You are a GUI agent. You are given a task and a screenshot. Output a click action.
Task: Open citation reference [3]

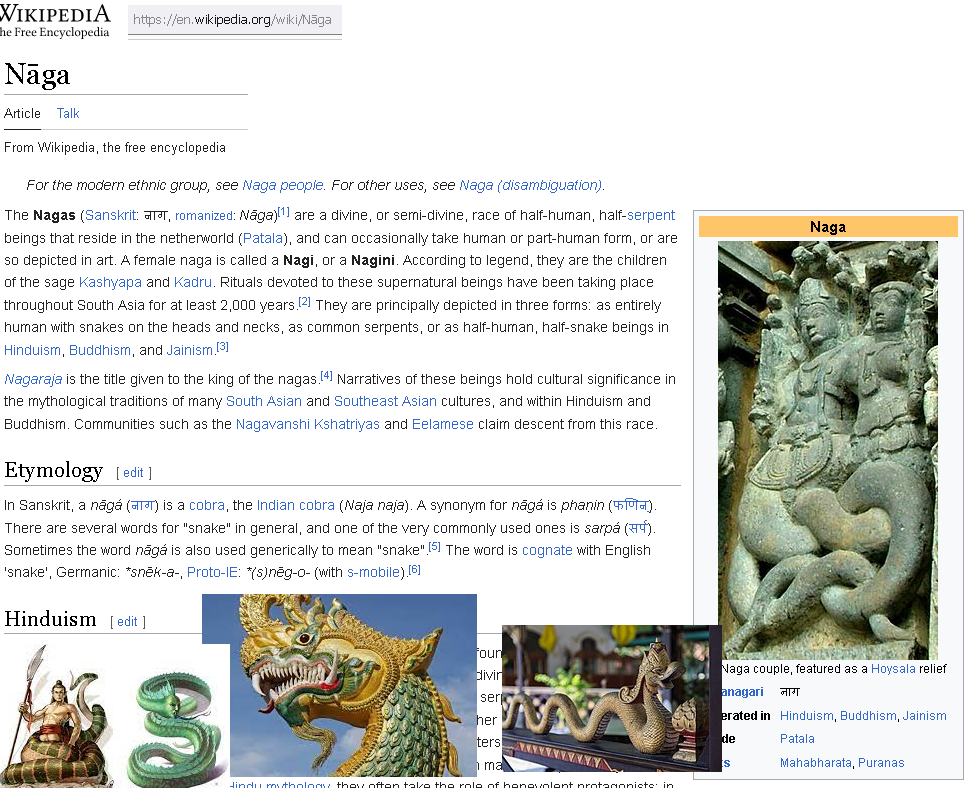click(x=223, y=347)
